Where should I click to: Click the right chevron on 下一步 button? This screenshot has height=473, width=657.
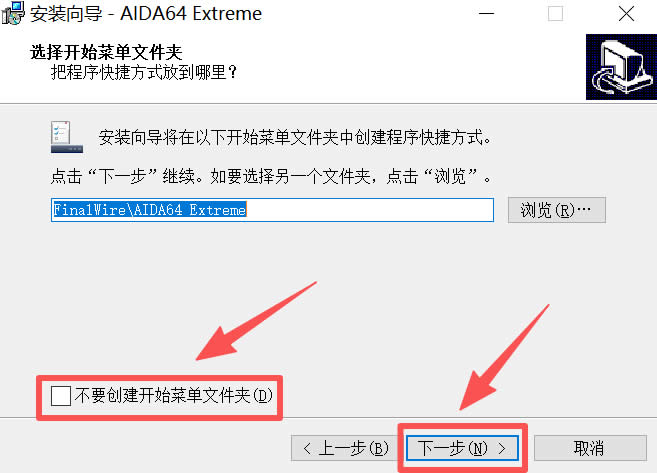(502, 449)
